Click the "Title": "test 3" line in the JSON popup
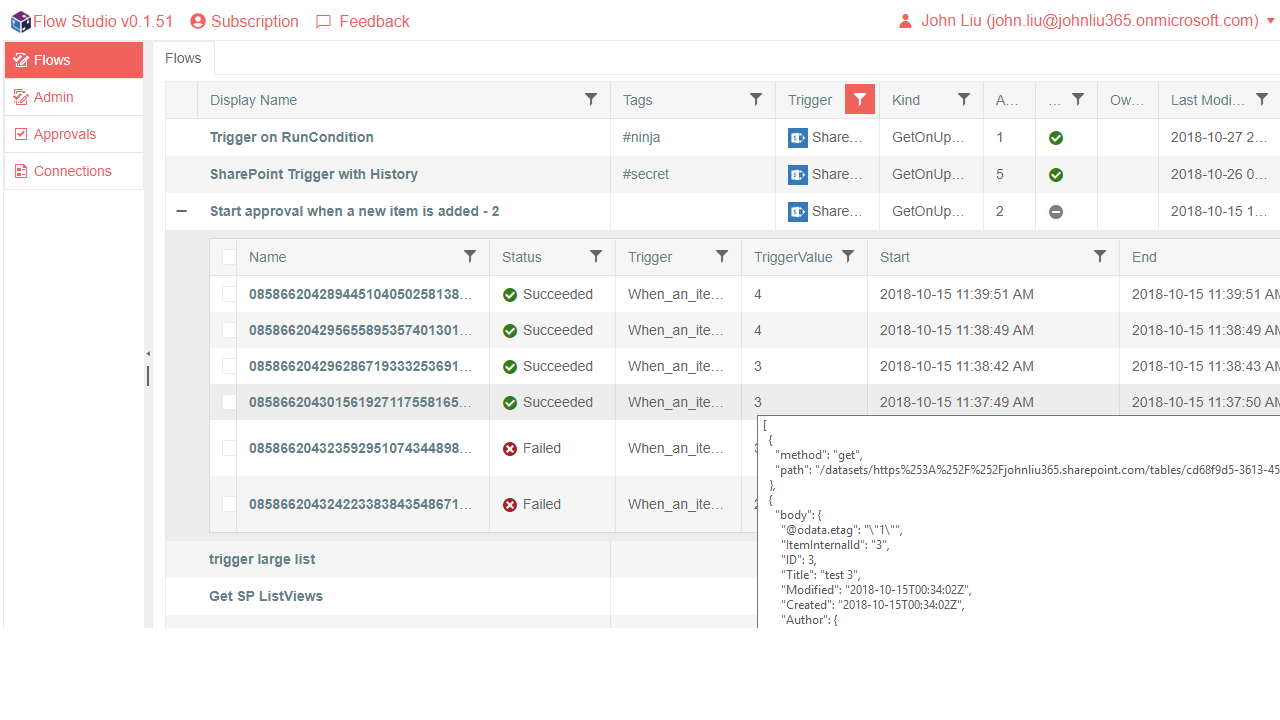Image resolution: width=1280 pixels, height=720 pixels. pyautogui.click(x=821, y=575)
